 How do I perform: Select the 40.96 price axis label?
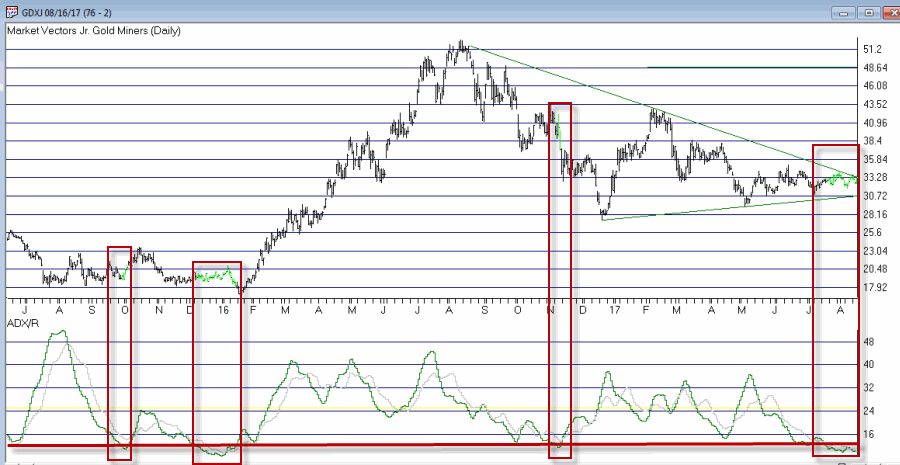[x=875, y=123]
